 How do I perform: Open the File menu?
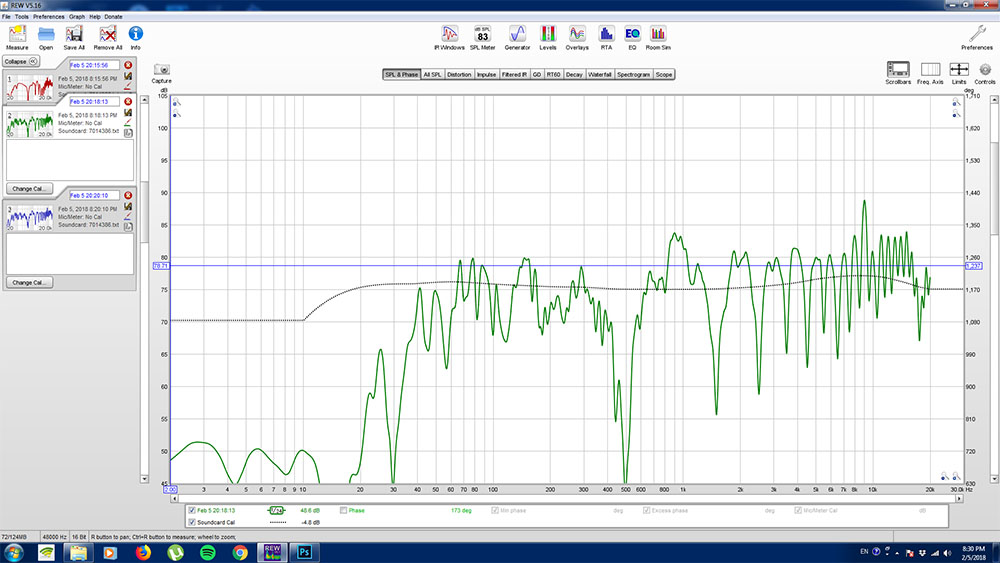click(x=6, y=17)
